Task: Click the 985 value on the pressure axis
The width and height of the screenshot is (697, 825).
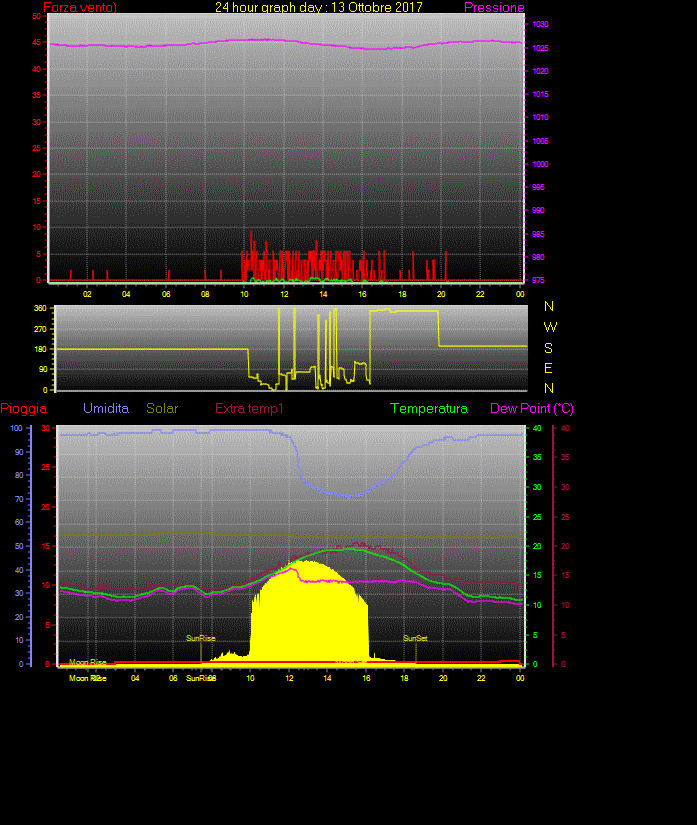Action: click(538, 234)
